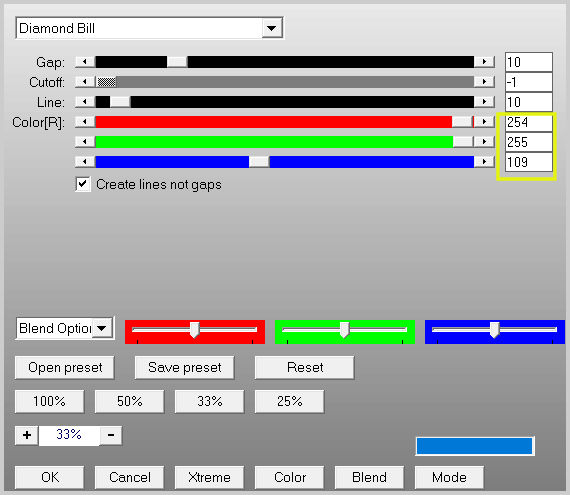570x495 pixels.
Task: Click the Open preset button
Action: [65, 367]
